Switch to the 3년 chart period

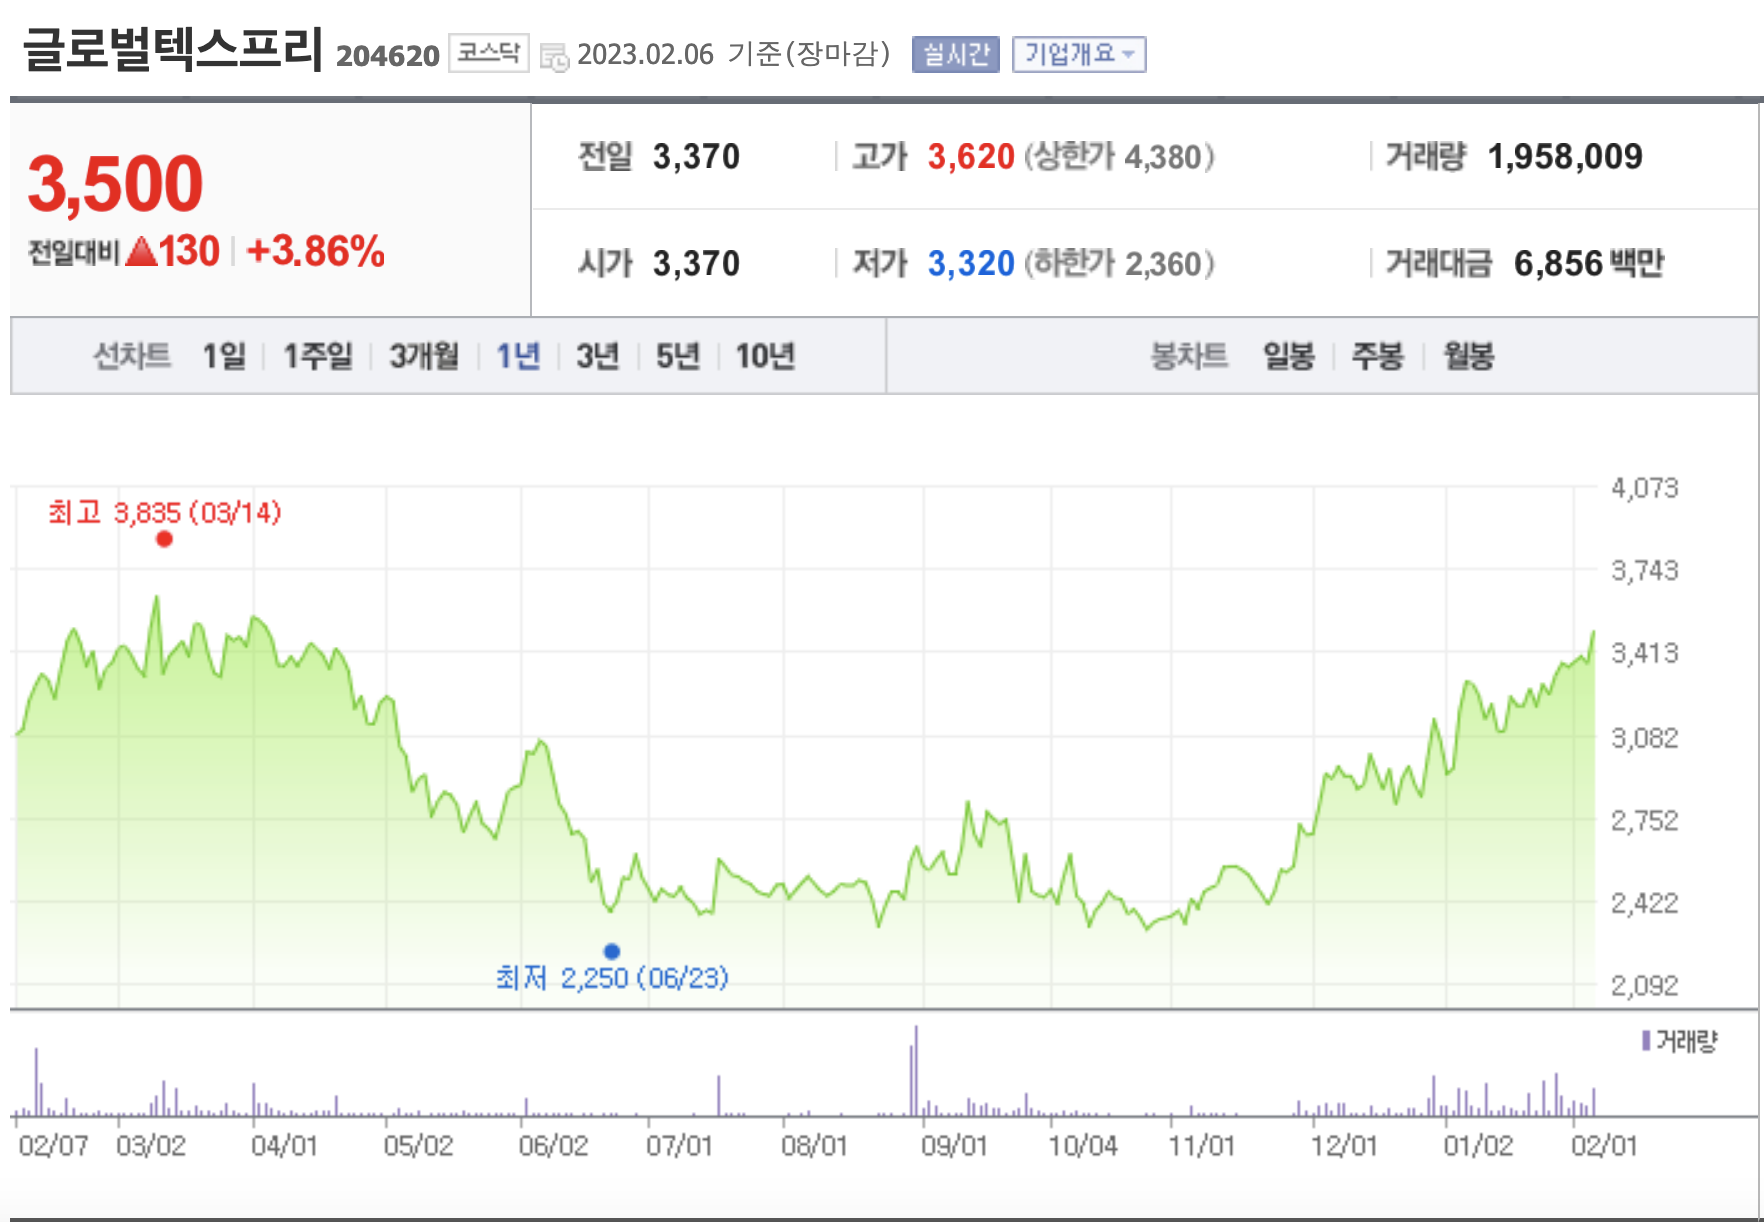(x=597, y=356)
